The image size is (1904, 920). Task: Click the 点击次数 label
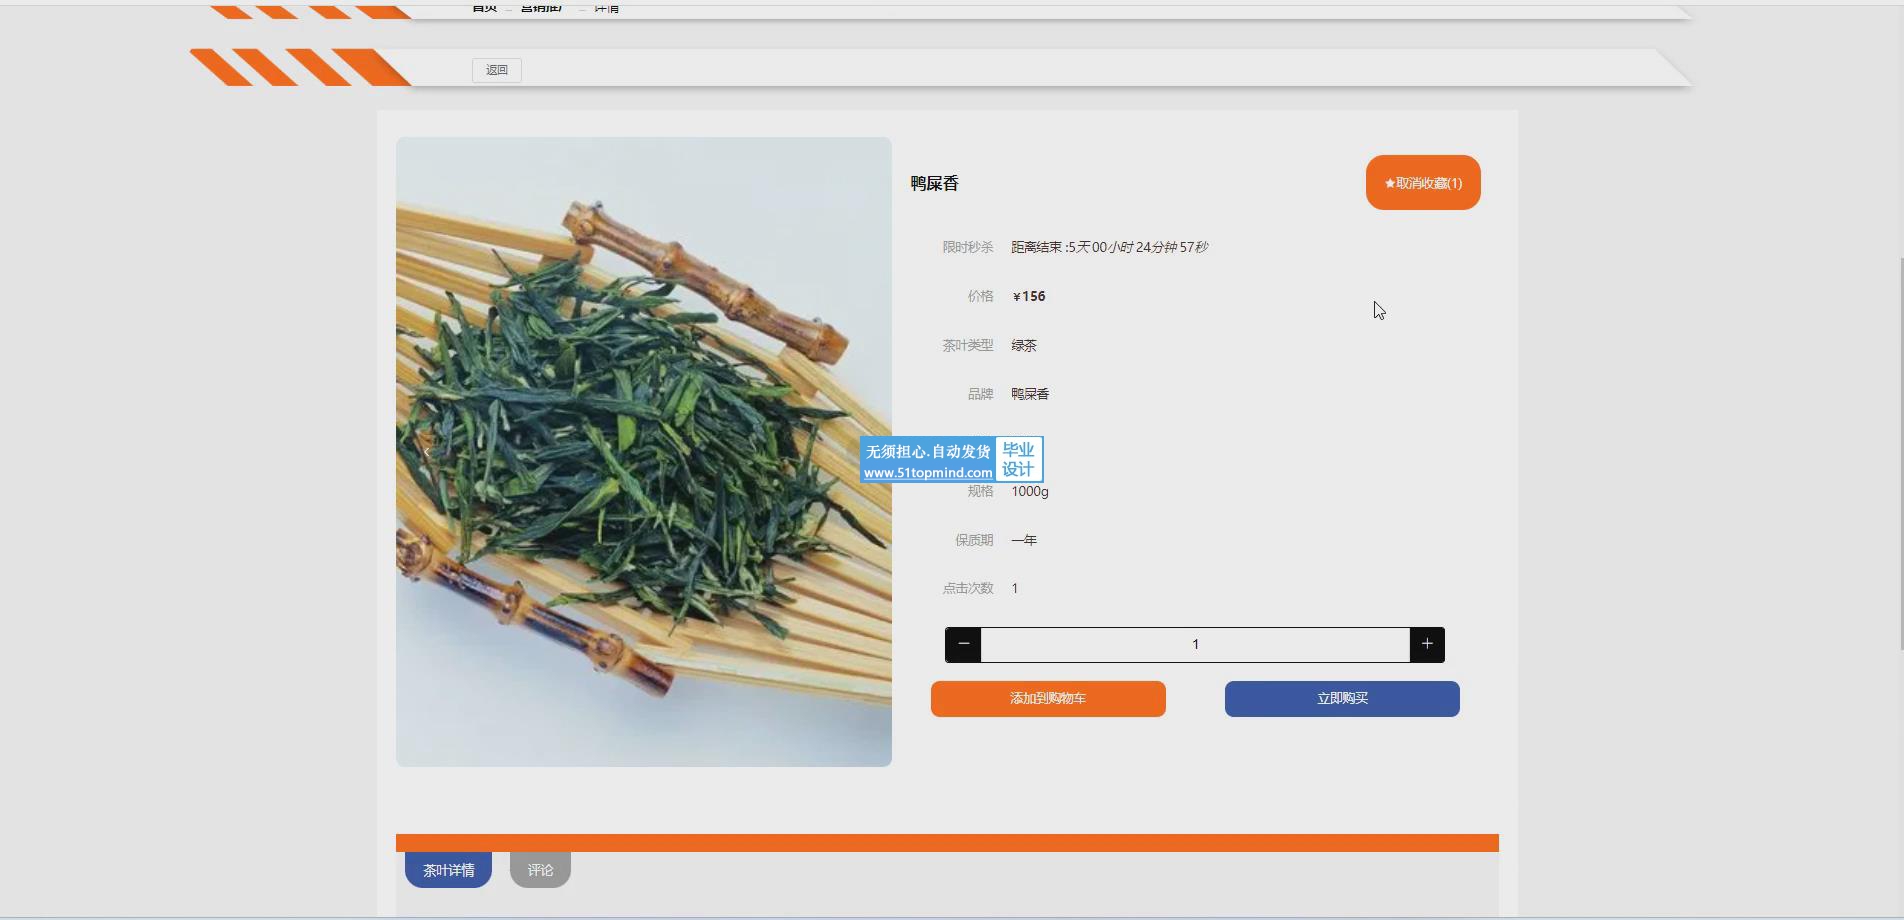pos(968,588)
